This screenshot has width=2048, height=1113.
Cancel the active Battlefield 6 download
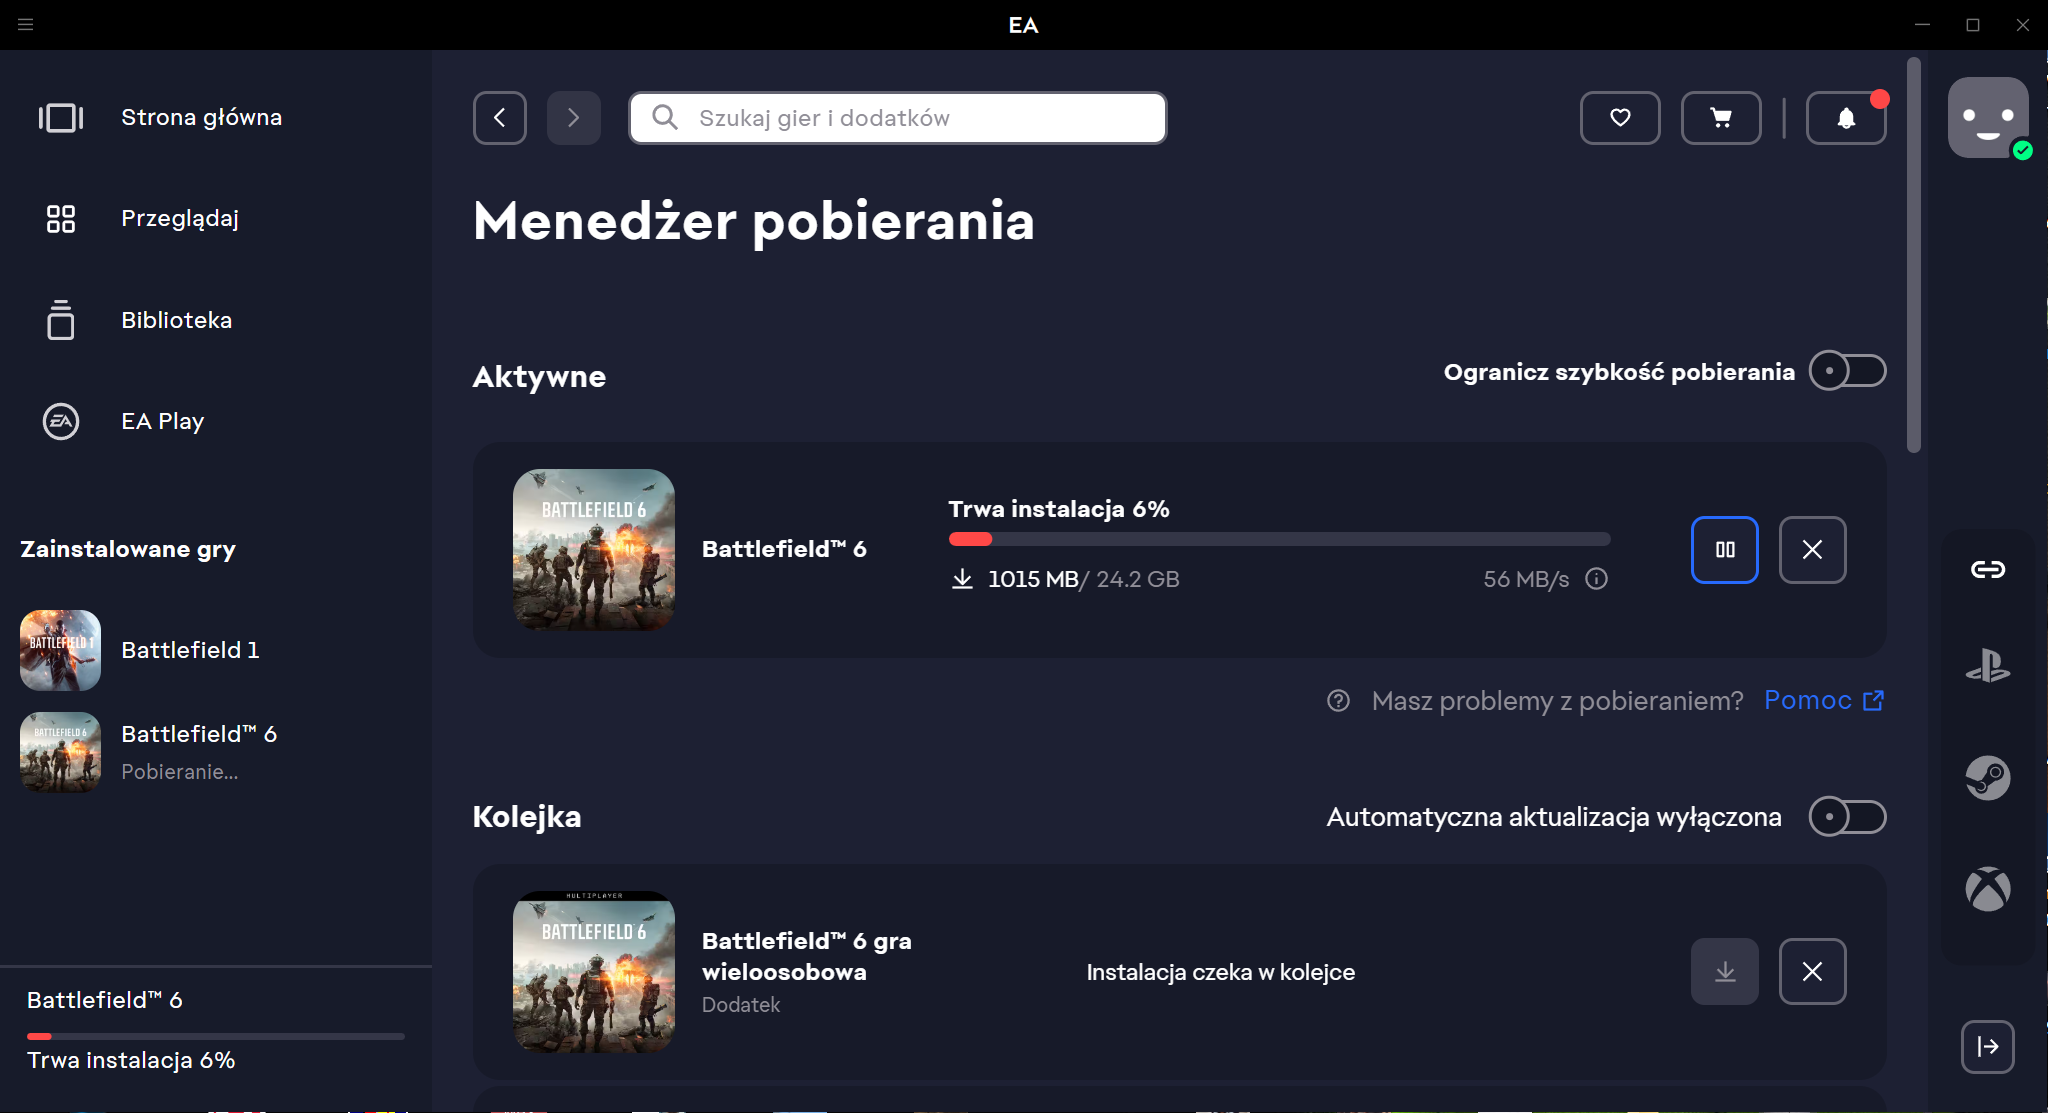pyautogui.click(x=1812, y=550)
